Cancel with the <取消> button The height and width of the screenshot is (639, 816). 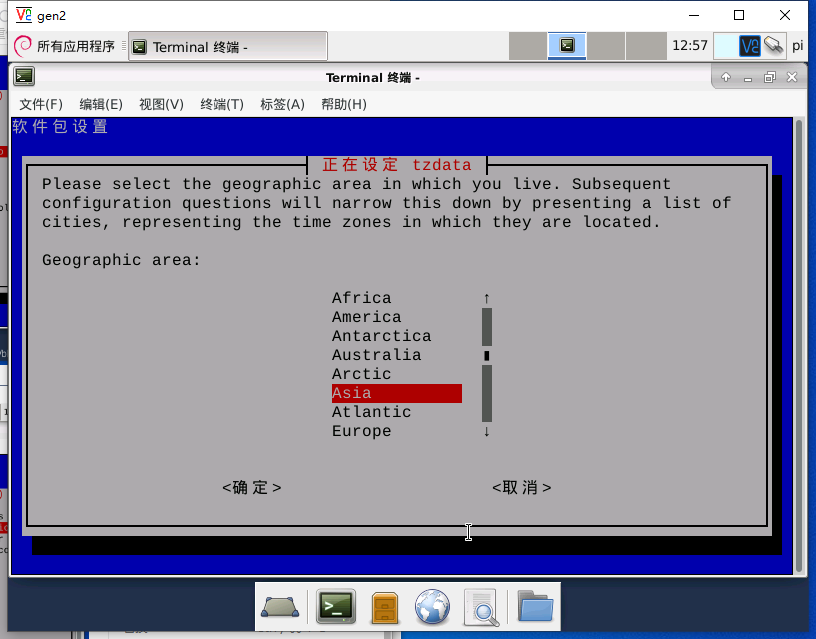click(x=521, y=488)
